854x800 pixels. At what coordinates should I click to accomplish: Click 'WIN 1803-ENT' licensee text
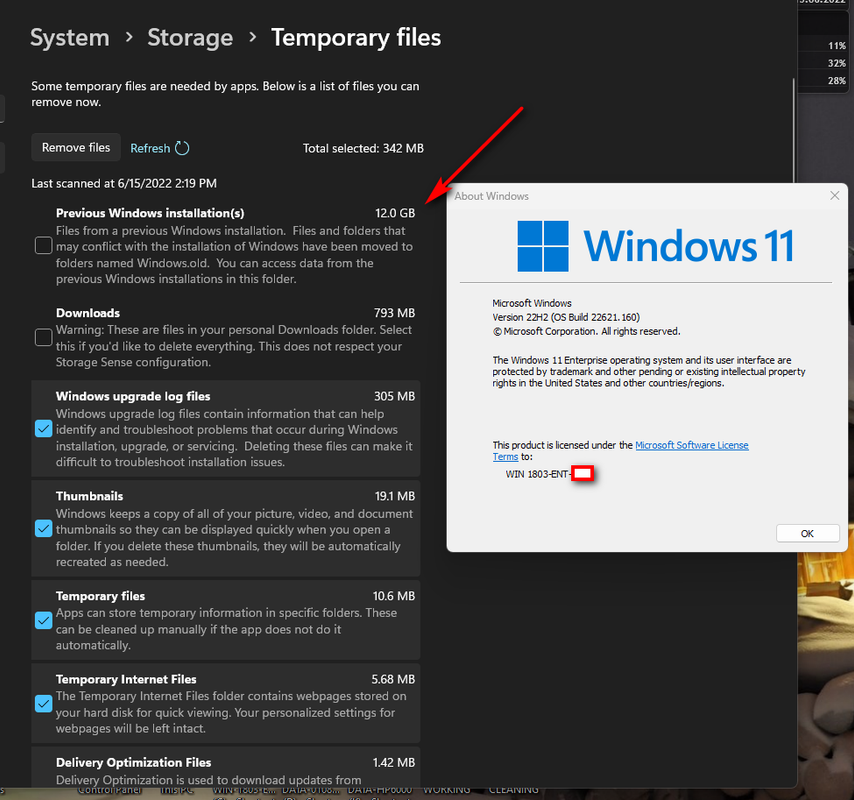pyautogui.click(x=537, y=474)
